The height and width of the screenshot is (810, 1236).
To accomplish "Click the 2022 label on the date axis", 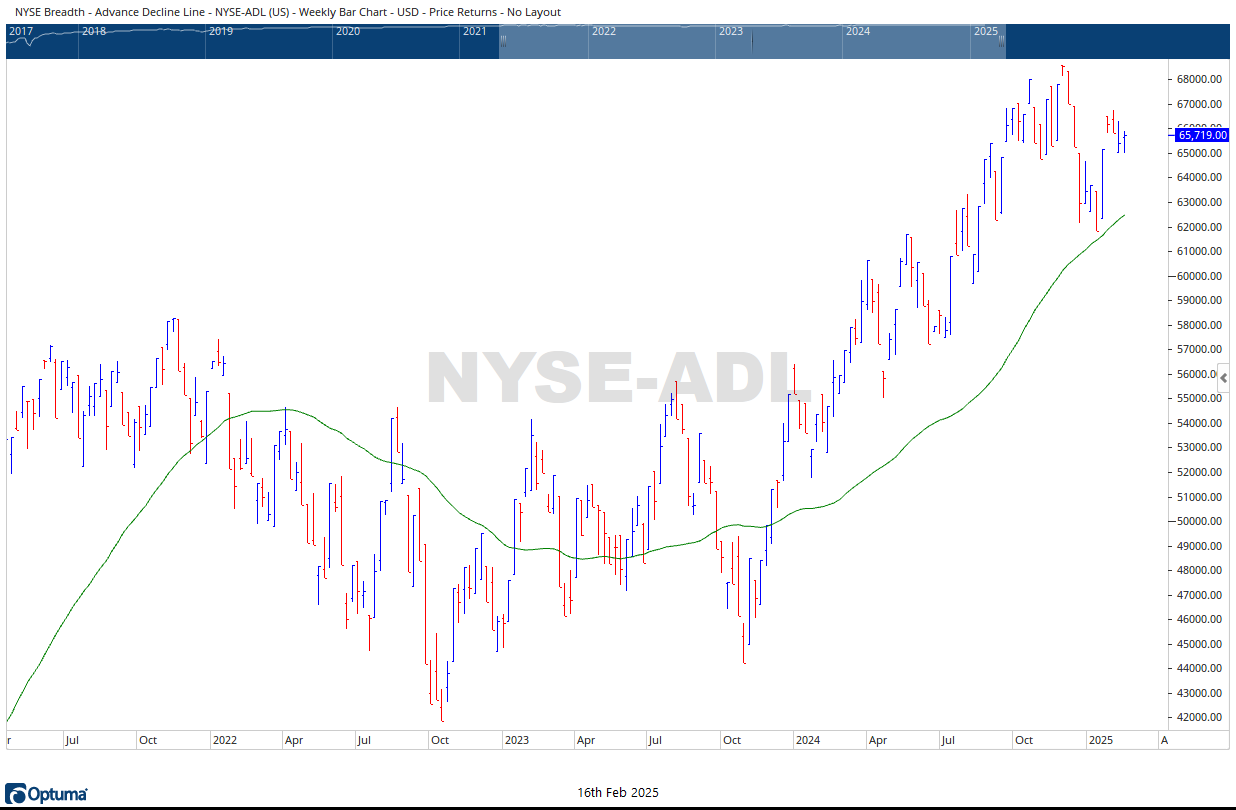I will pos(224,741).
